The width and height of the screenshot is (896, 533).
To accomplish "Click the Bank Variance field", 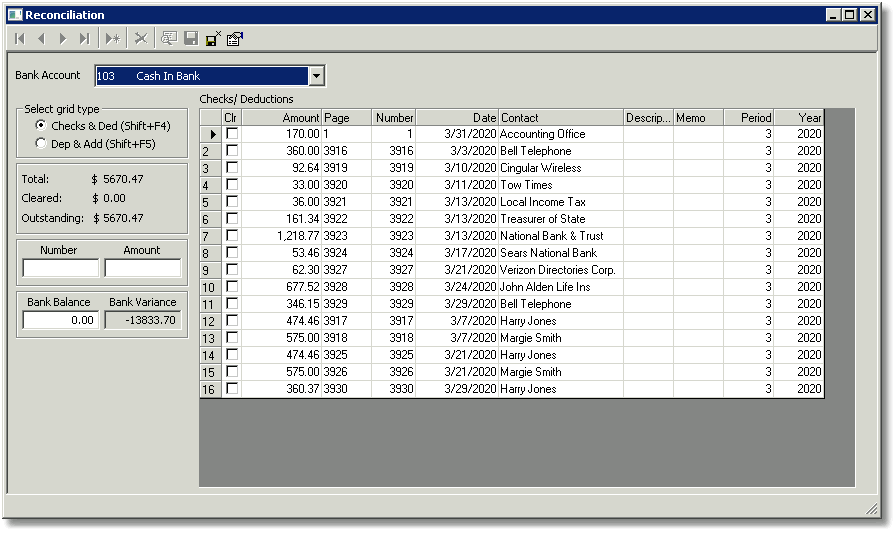I will click(143, 320).
